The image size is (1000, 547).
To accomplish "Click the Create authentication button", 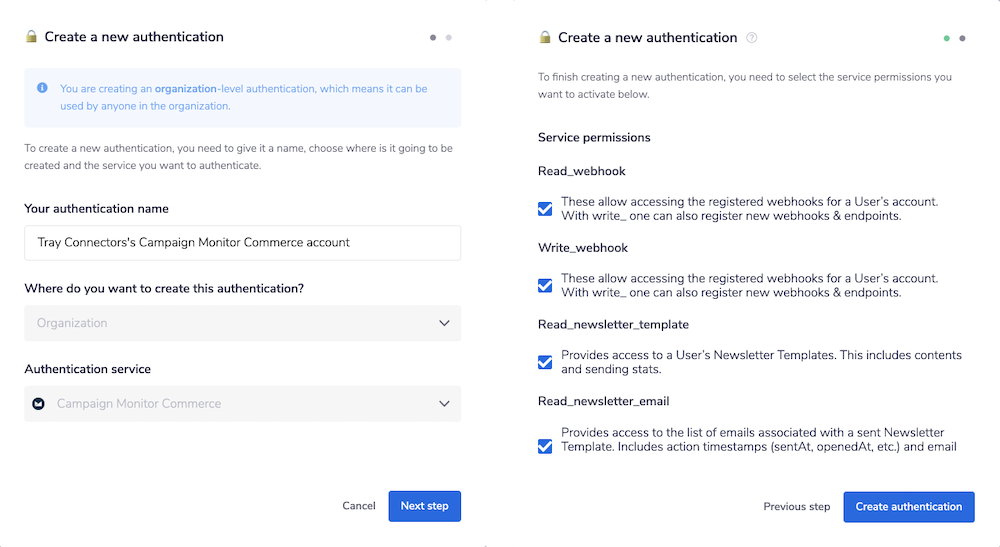I will point(908,507).
